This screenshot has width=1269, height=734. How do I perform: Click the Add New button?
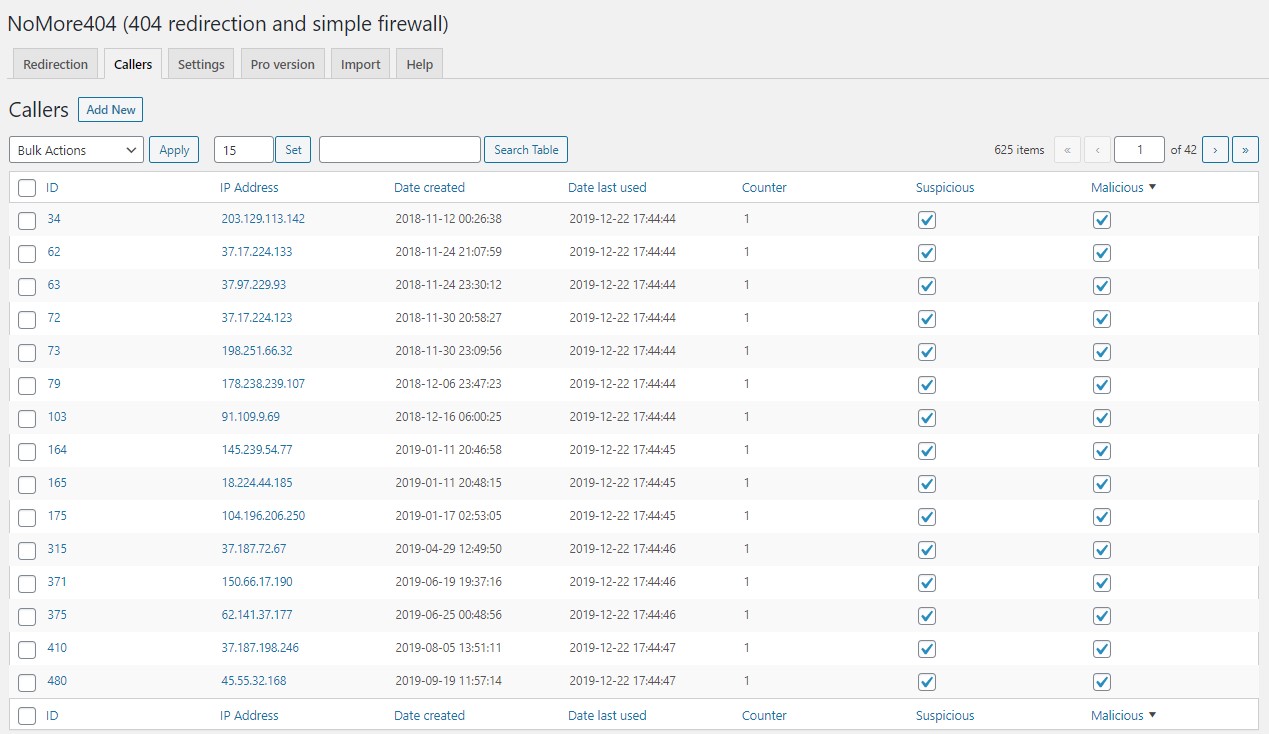pos(111,110)
